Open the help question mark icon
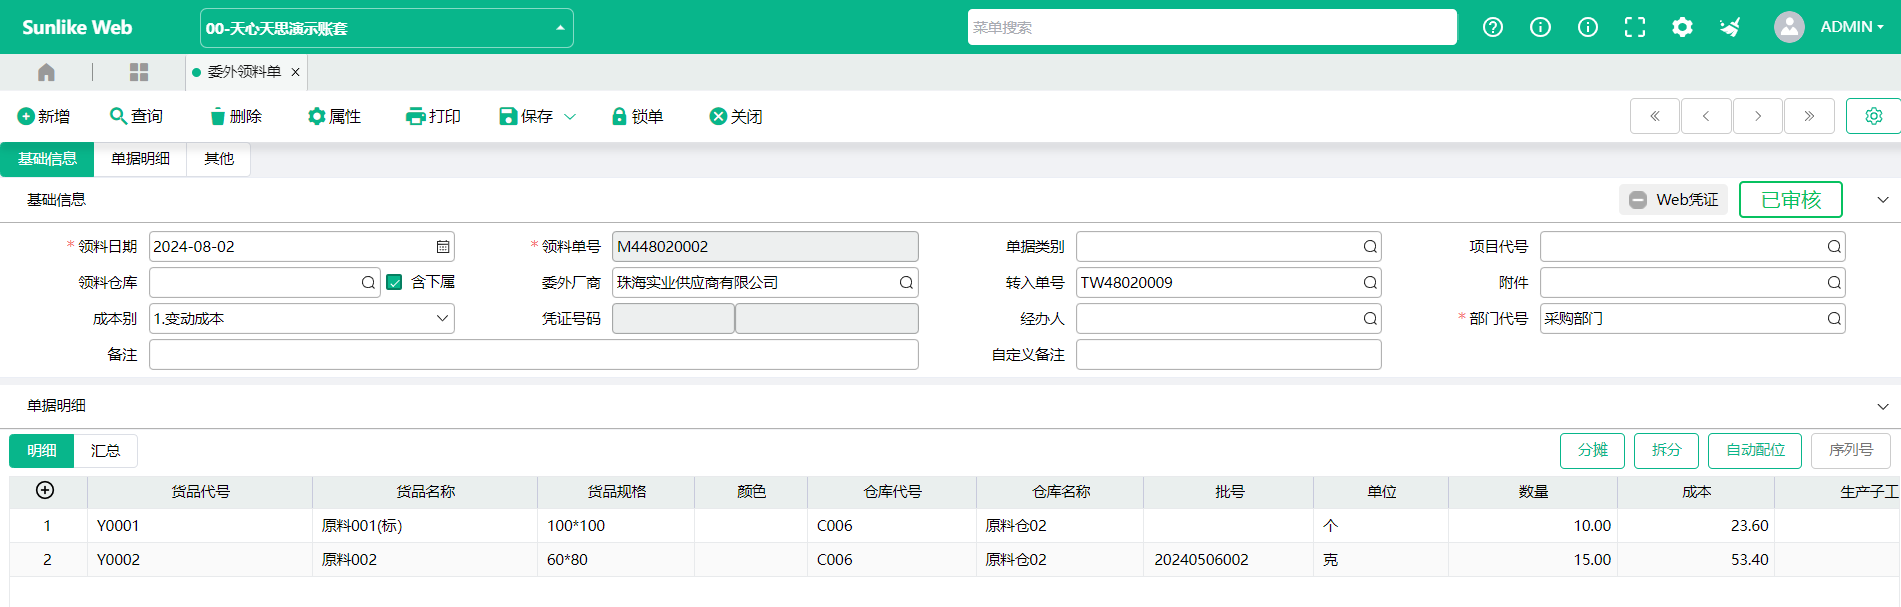 (1493, 27)
